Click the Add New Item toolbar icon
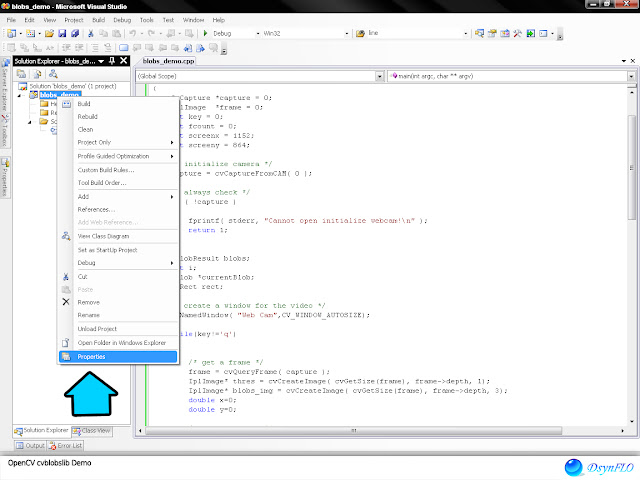The width and height of the screenshot is (640, 480). (x=31, y=33)
